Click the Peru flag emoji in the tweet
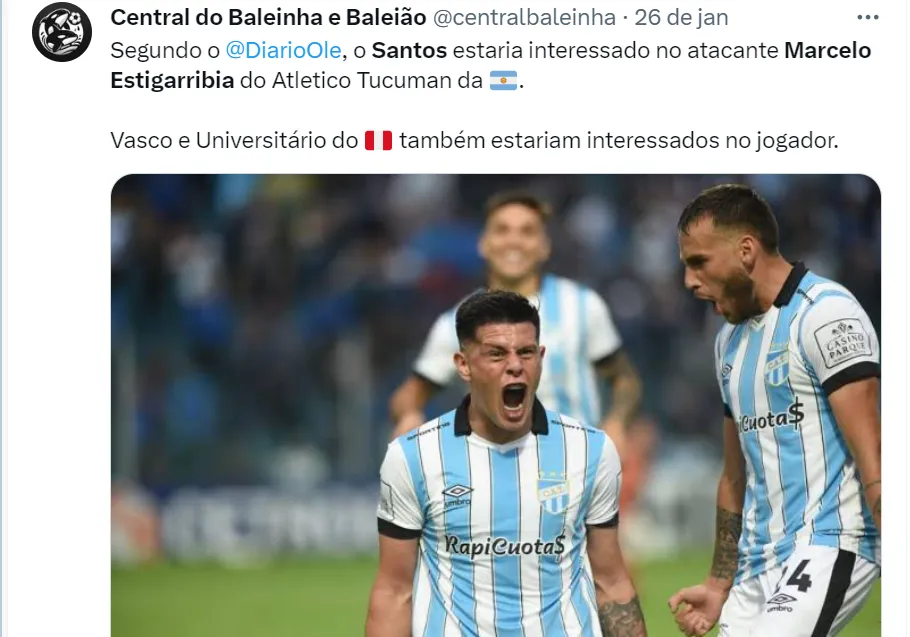This screenshot has height=637, width=910. click(x=378, y=140)
